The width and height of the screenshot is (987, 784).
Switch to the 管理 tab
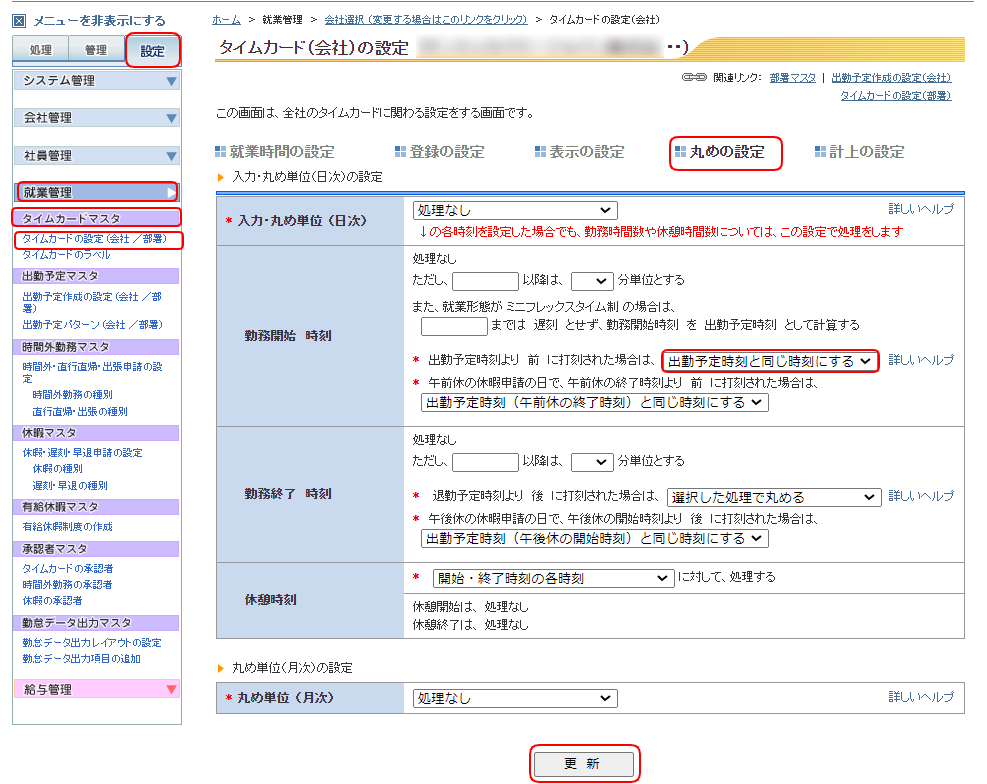coord(96,48)
